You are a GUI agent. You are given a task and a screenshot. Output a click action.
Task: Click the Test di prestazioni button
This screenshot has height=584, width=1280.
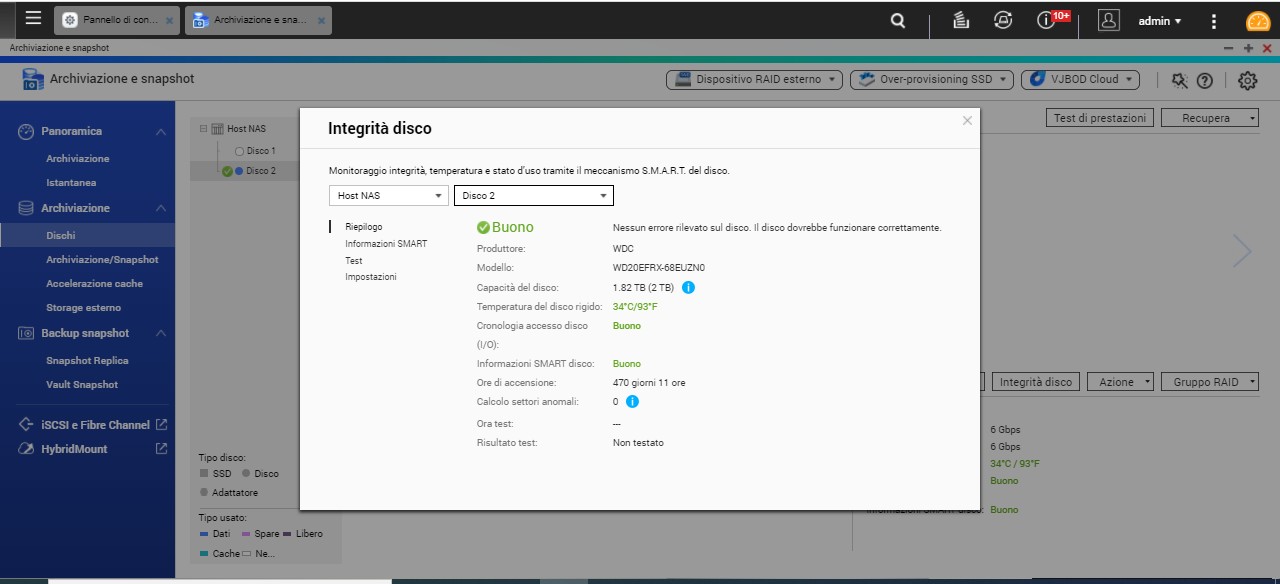(x=1099, y=118)
